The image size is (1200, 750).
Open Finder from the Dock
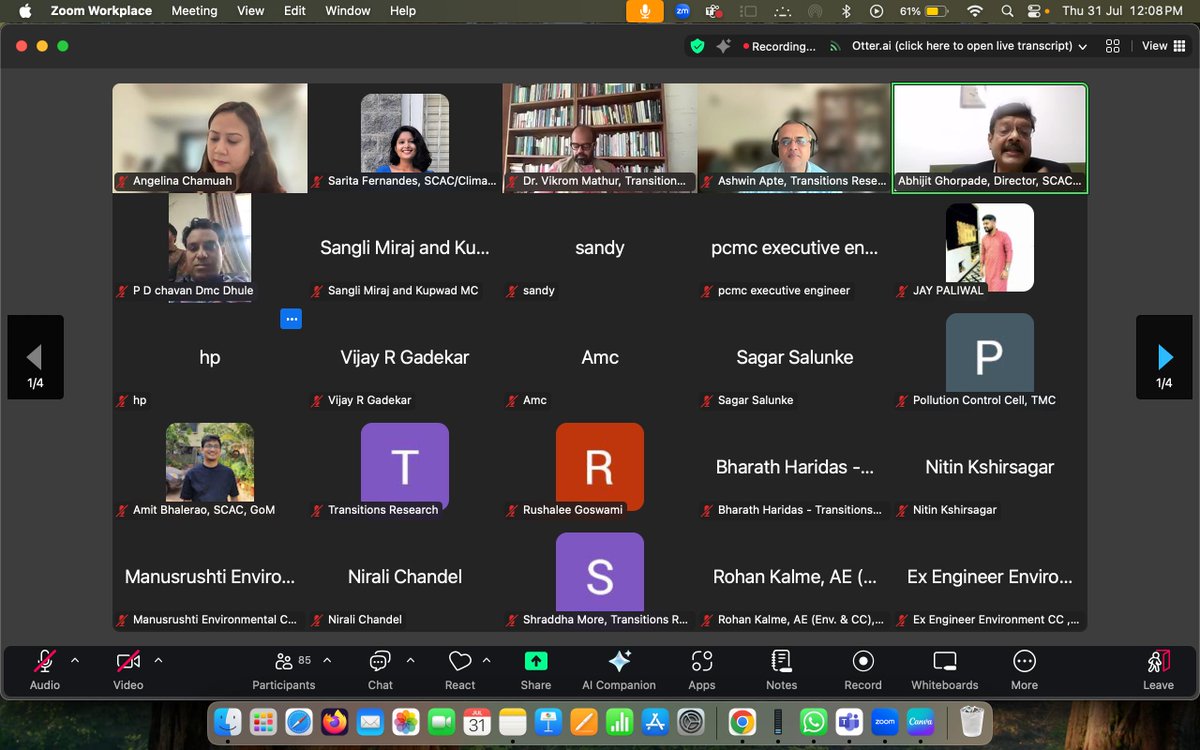tap(230, 721)
